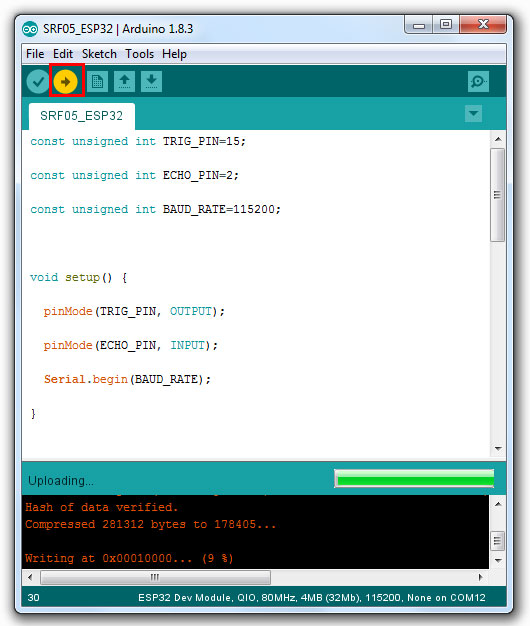
Task: Maximize the Arduino window
Action: click(446, 25)
